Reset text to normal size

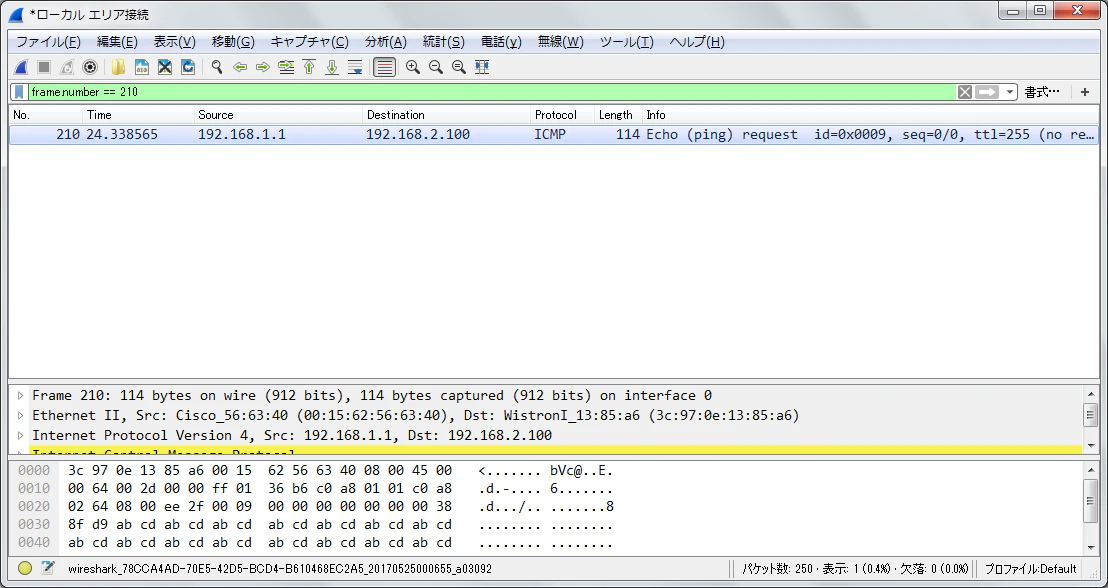click(459, 67)
